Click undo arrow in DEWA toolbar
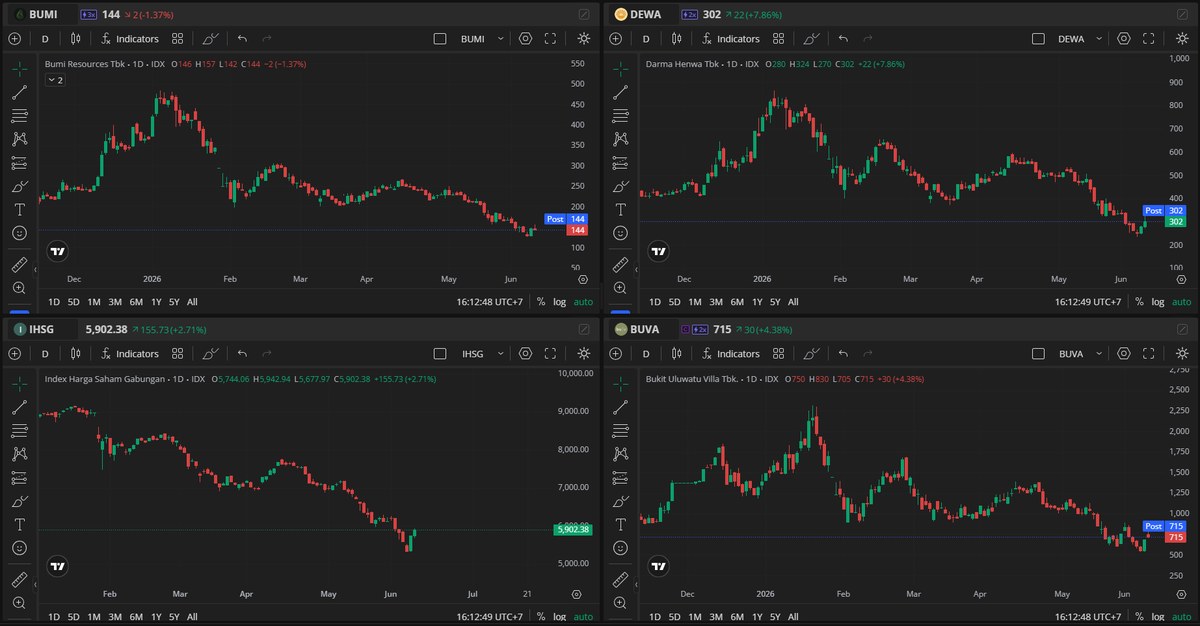Screen dimensions: 1200x626 pos(842,39)
